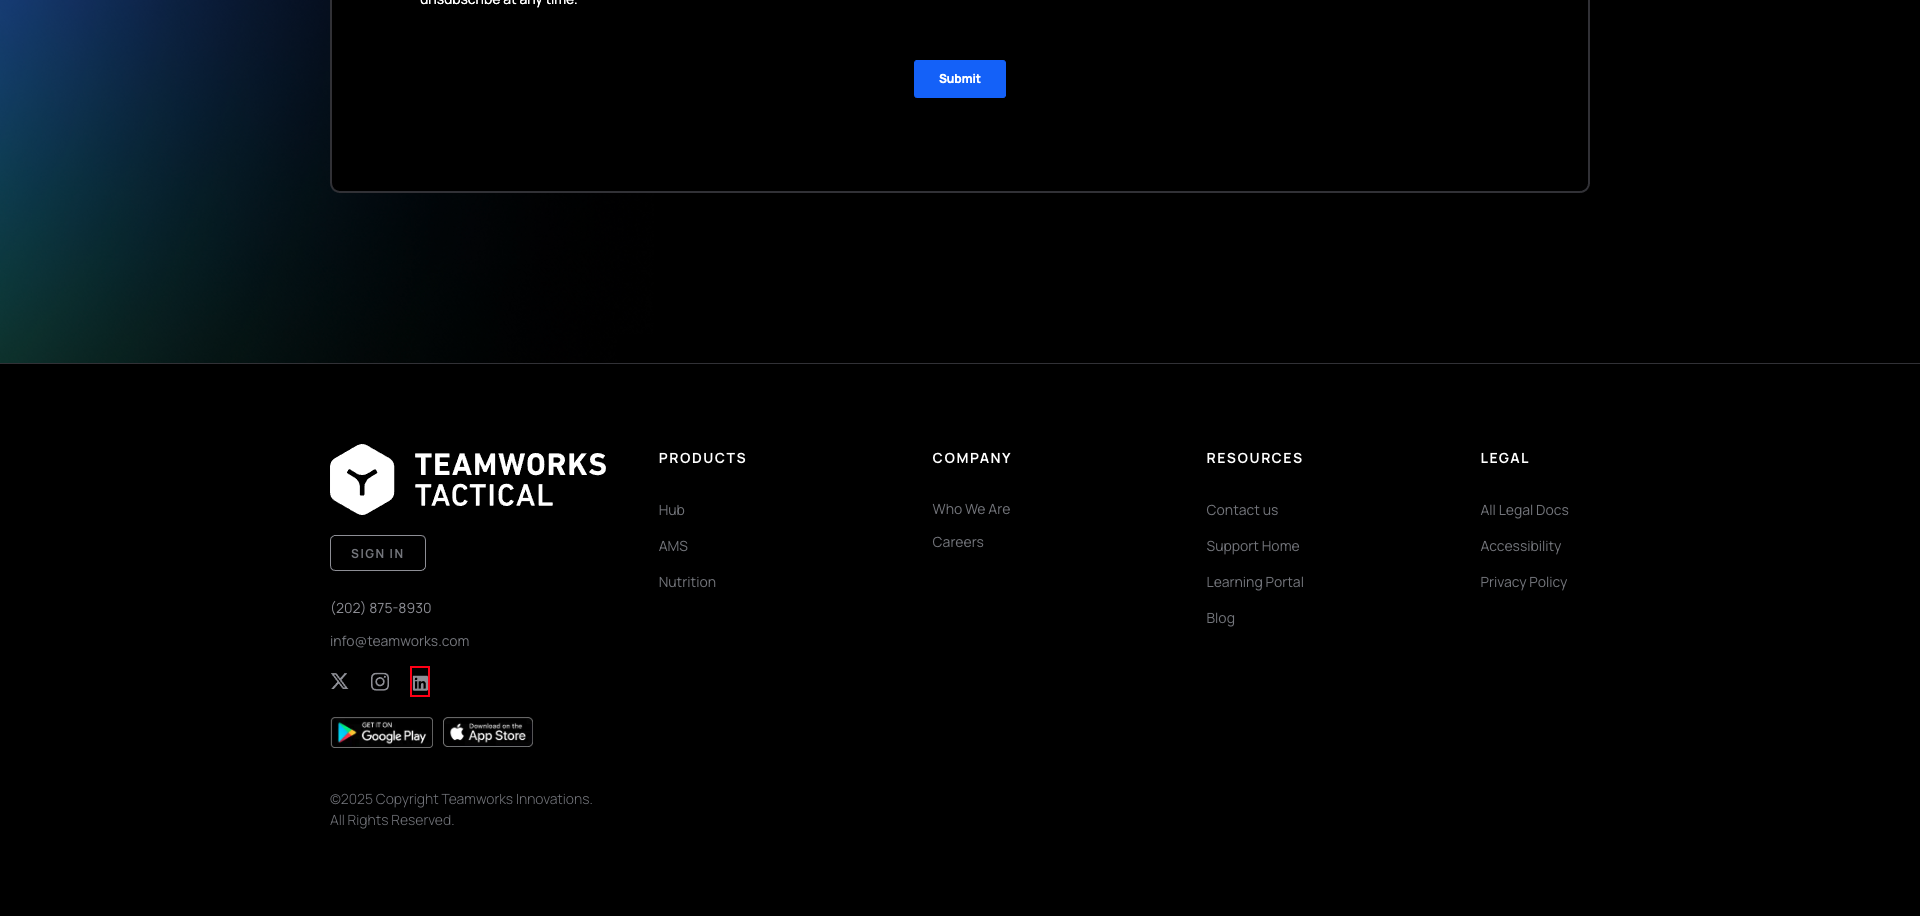Email info@teamworks.com
This screenshot has width=1920, height=916.
pyautogui.click(x=400, y=640)
